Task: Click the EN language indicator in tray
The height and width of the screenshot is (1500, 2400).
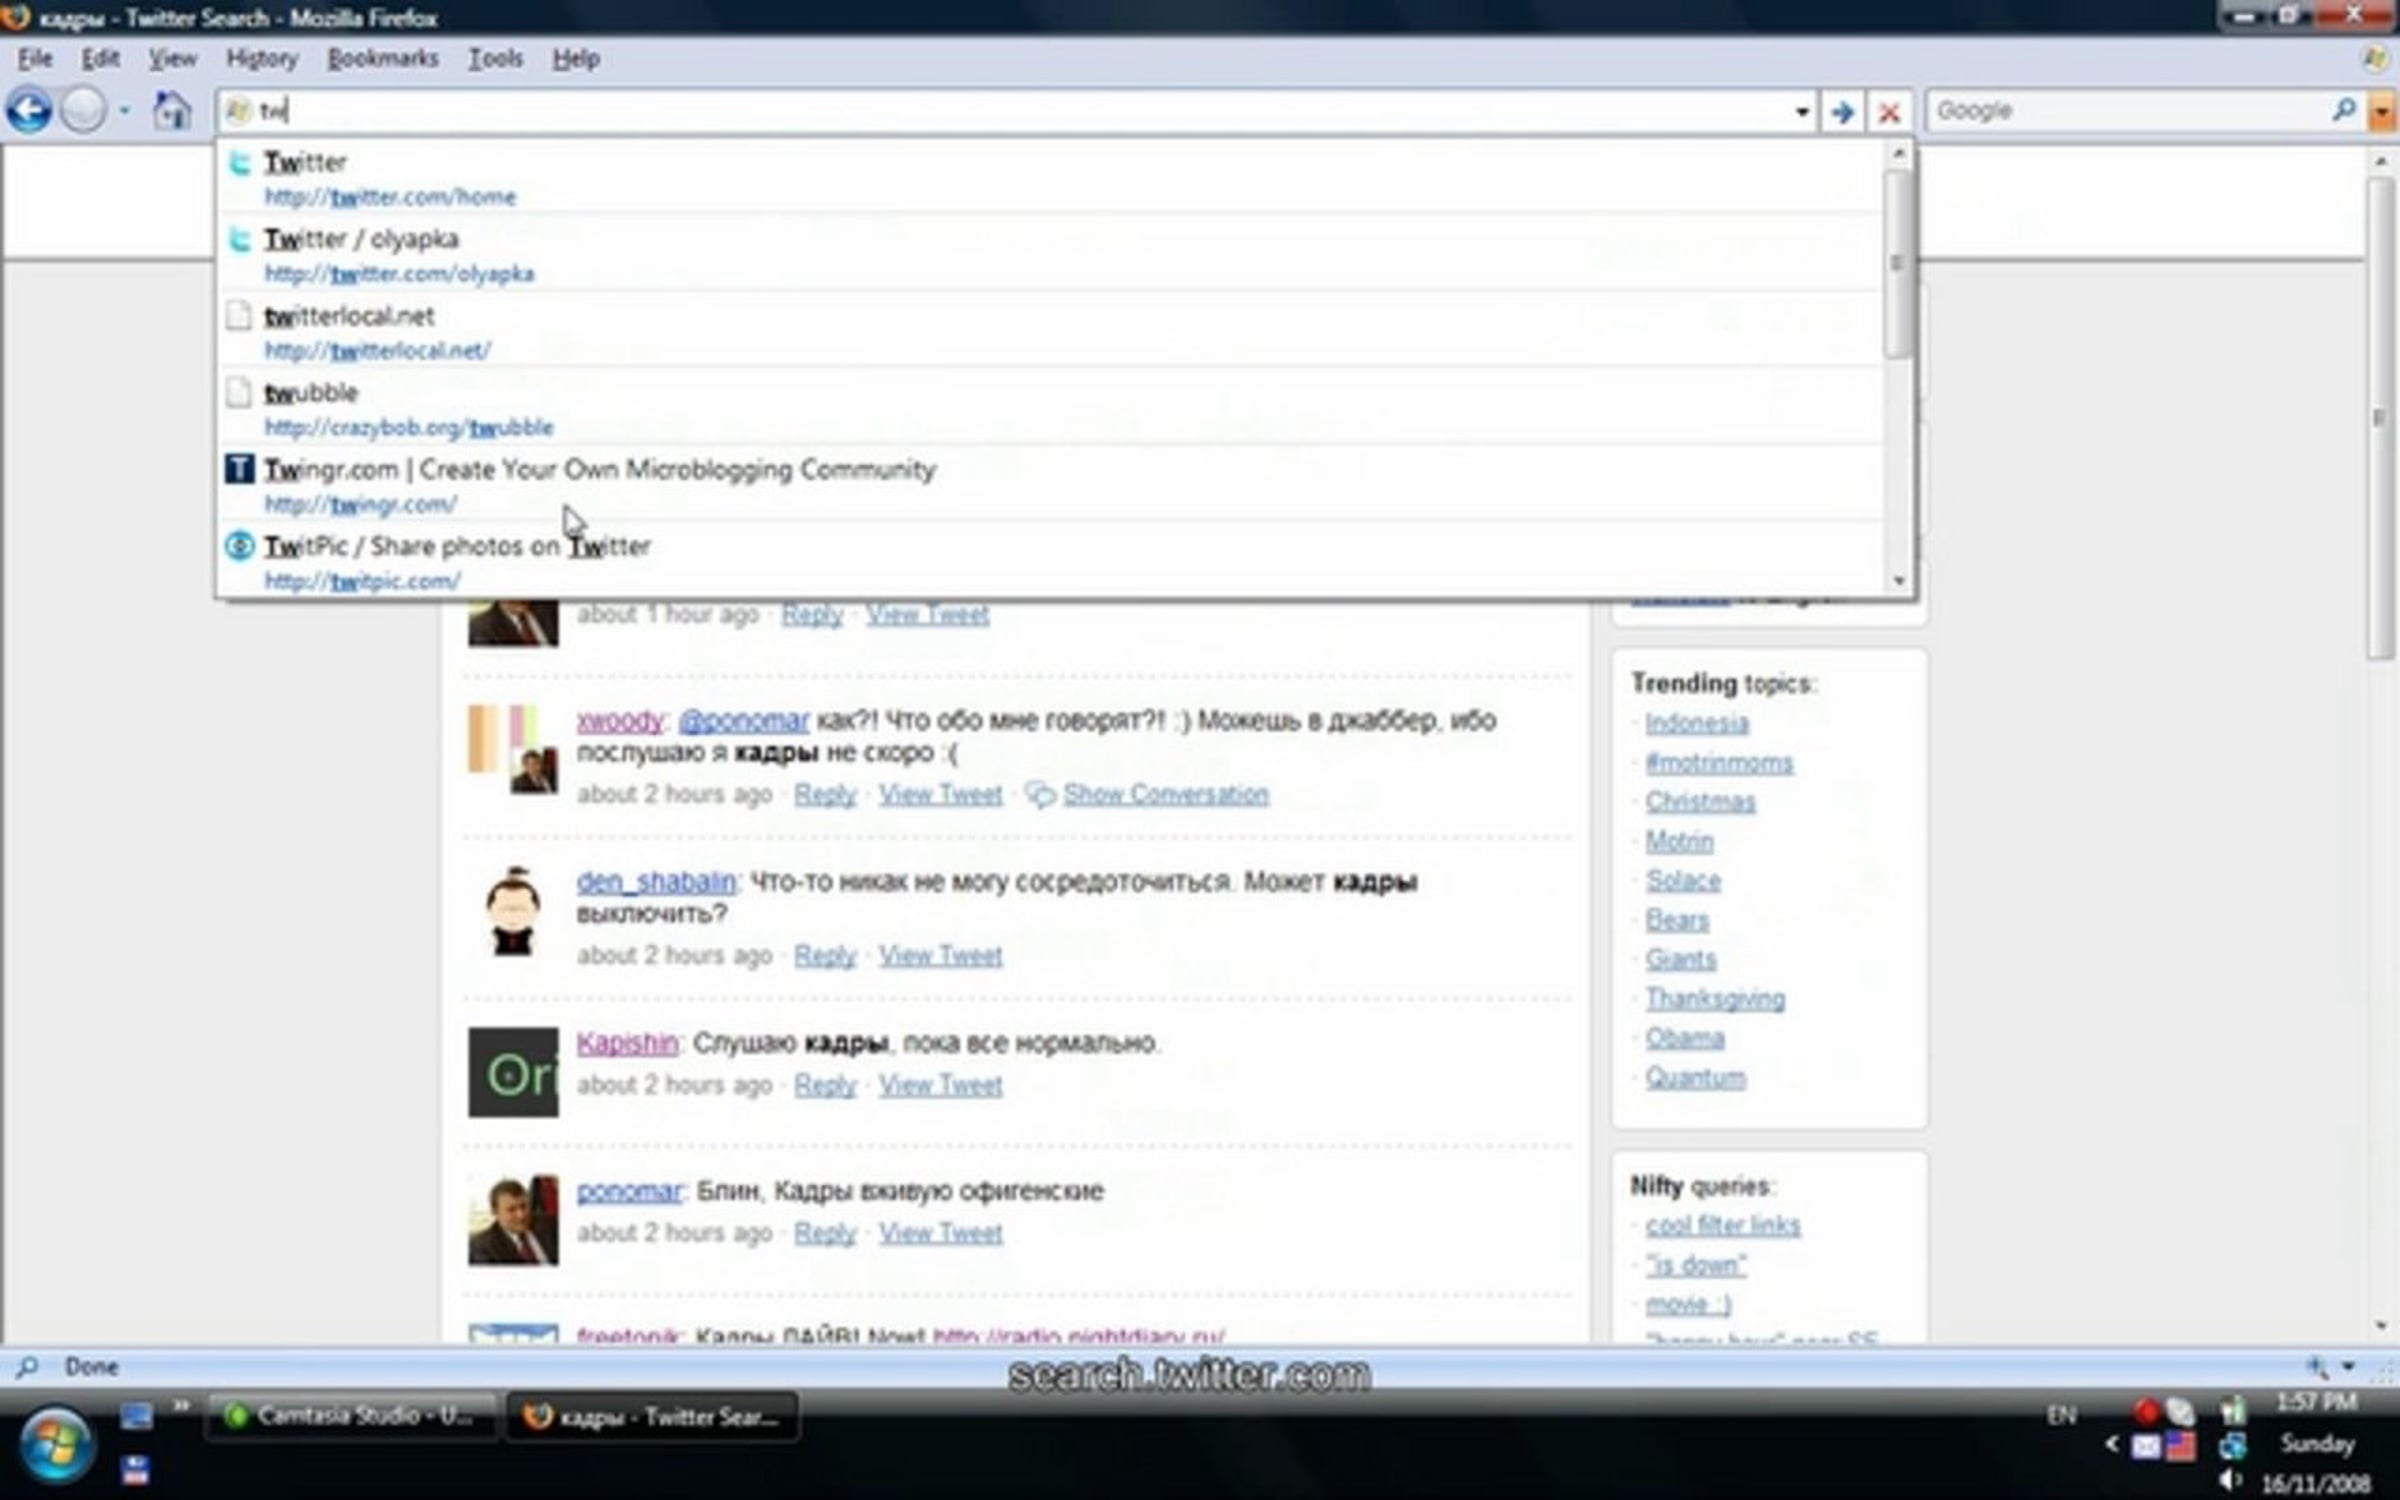Action: click(2061, 1415)
